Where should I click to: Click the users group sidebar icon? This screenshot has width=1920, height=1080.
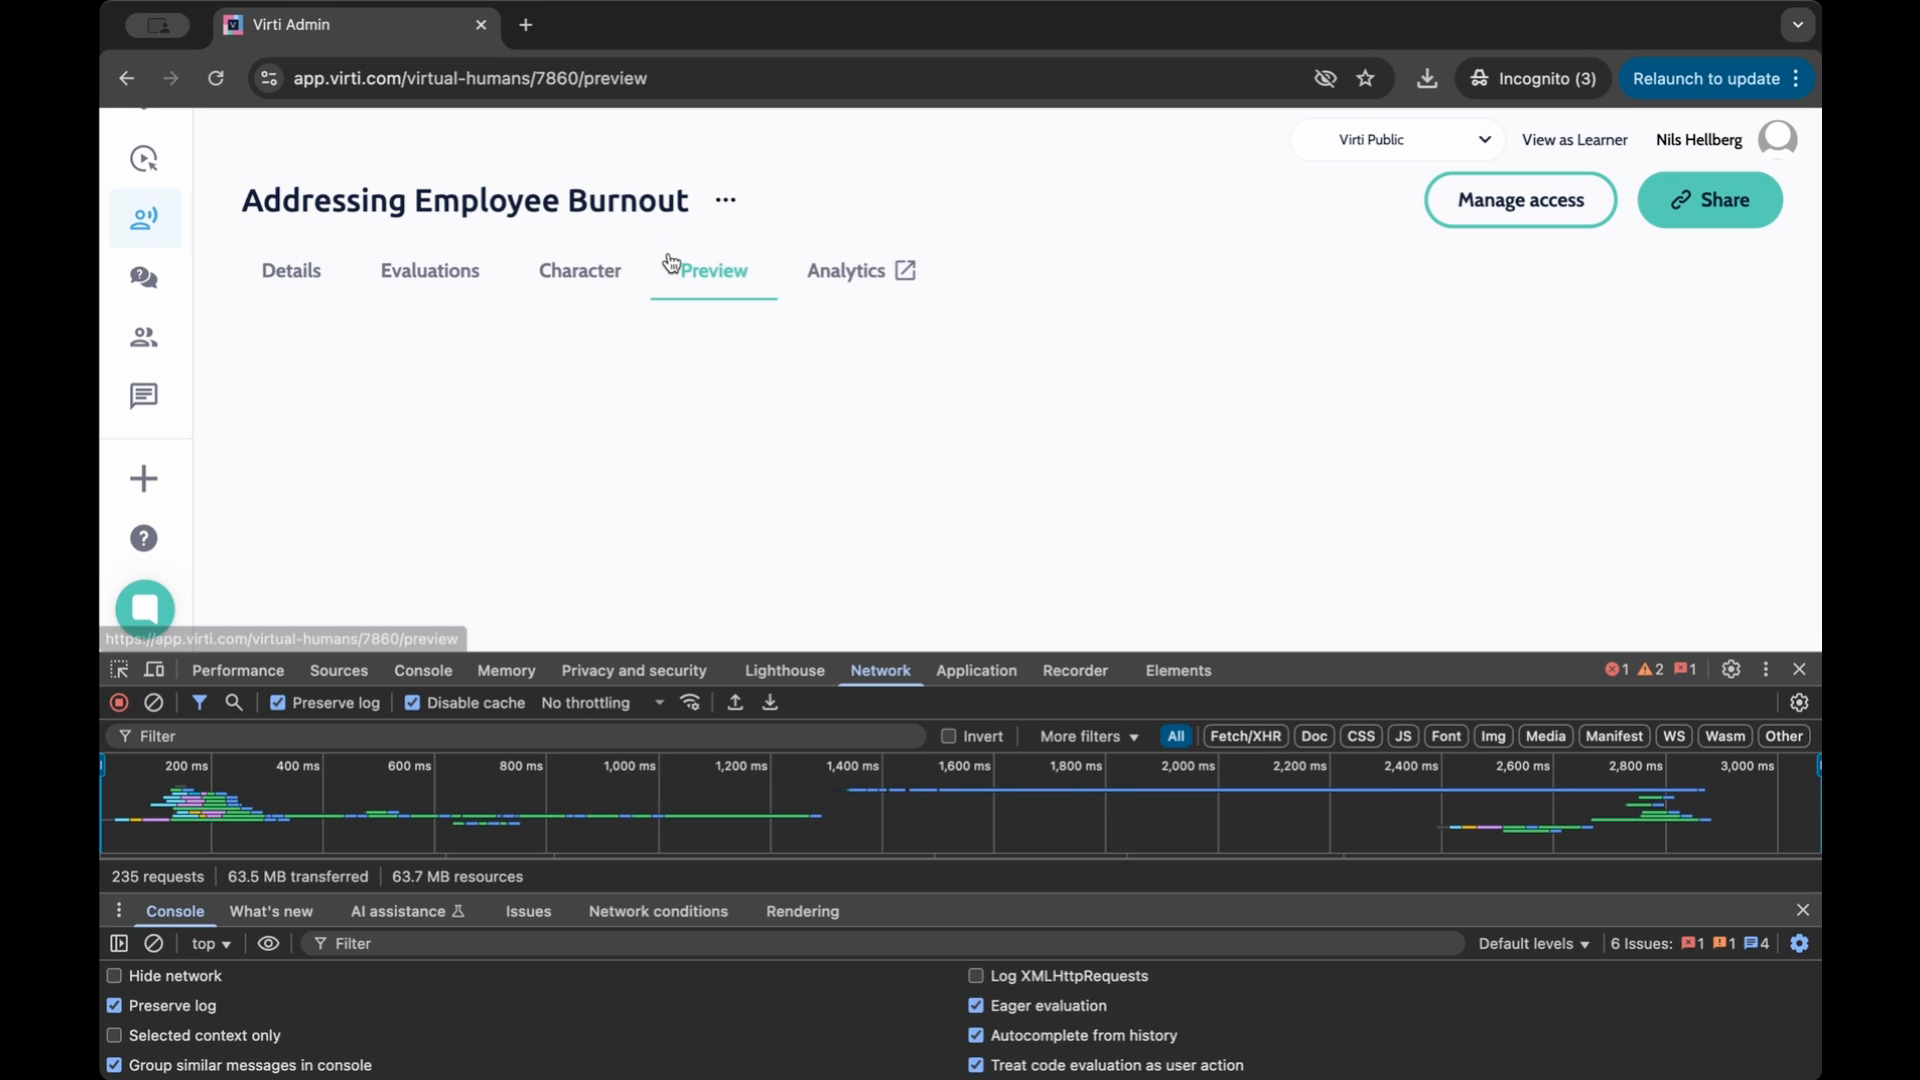point(144,338)
